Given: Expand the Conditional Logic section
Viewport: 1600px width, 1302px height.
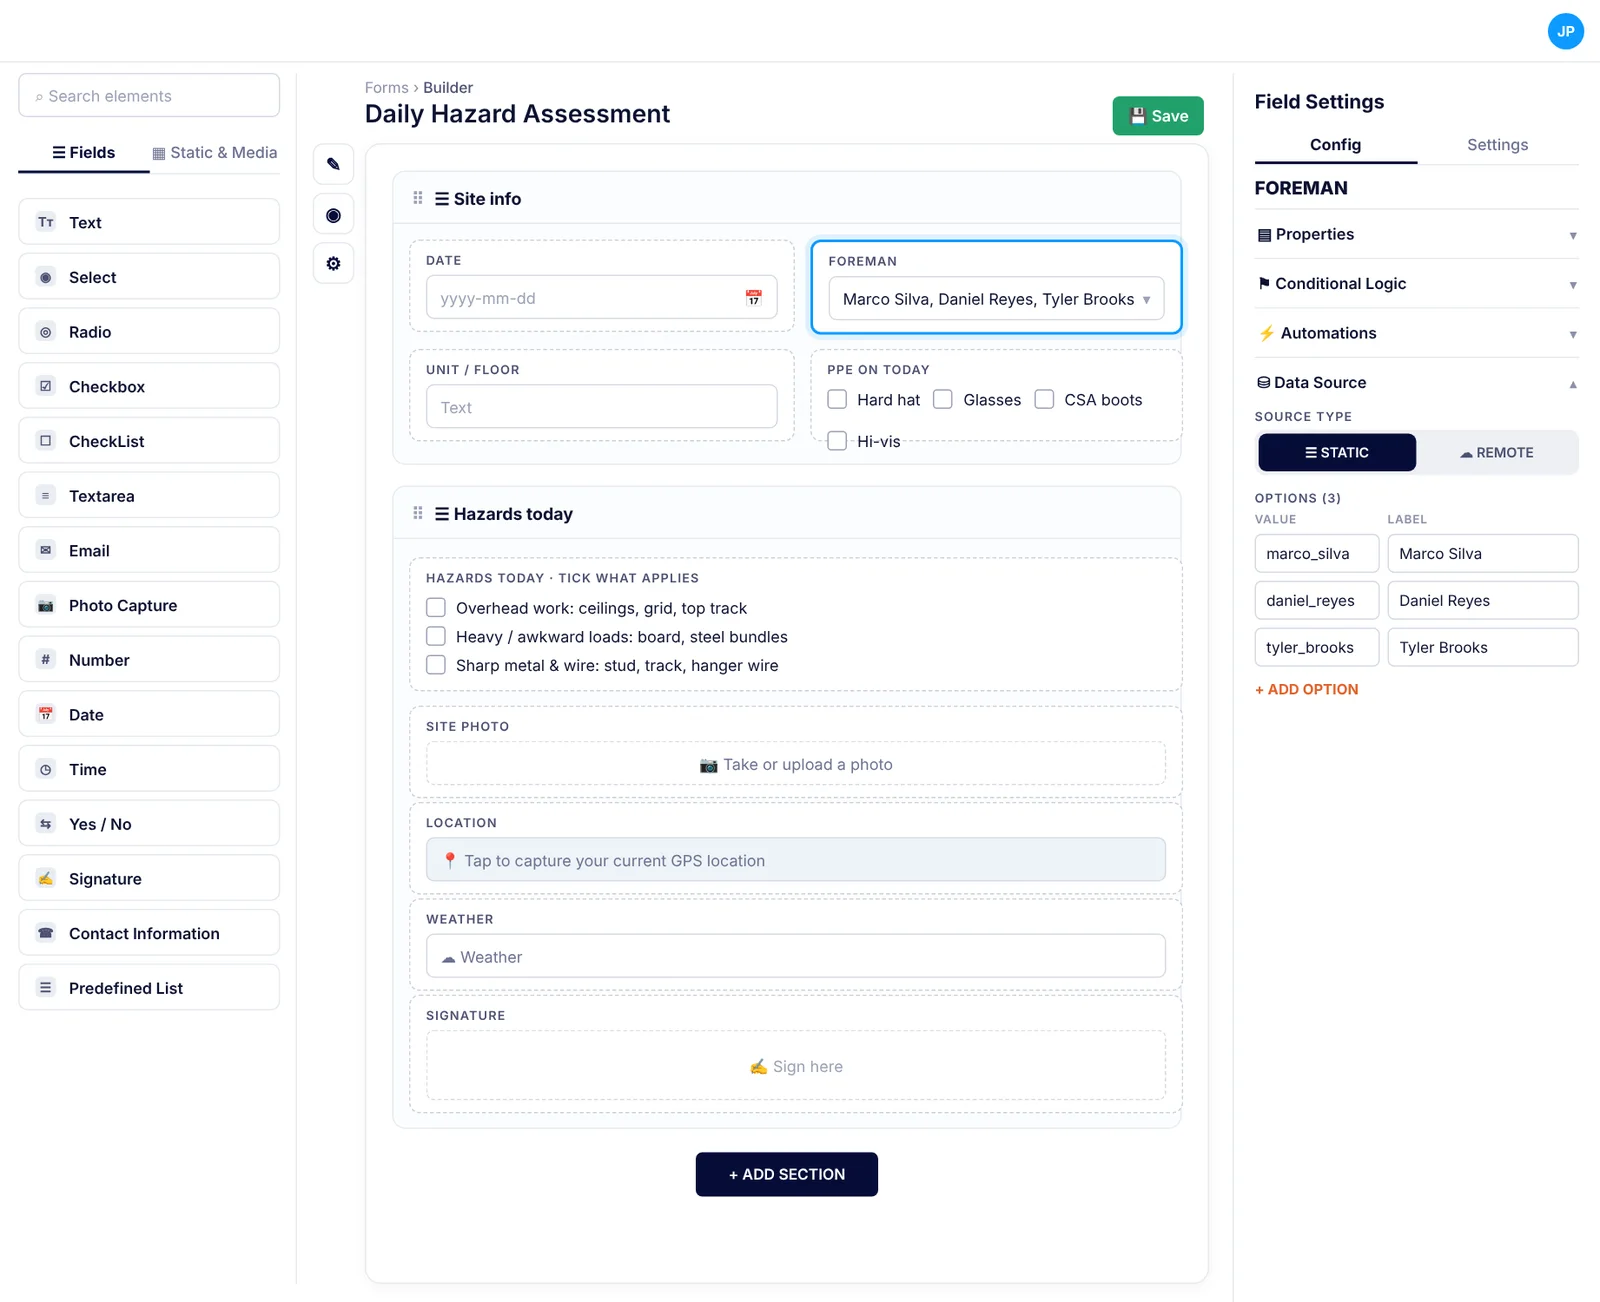Looking at the screenshot, I should pyautogui.click(x=1416, y=284).
